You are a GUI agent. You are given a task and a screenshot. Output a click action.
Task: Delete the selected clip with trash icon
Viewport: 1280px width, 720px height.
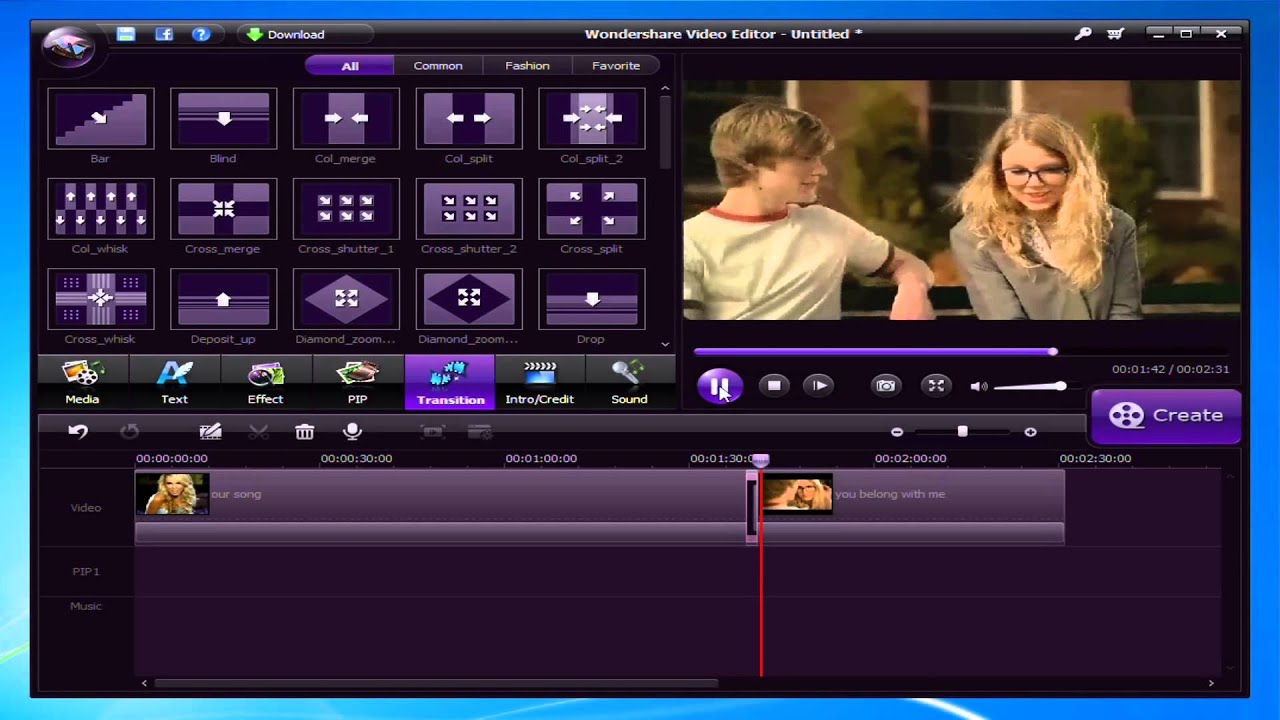[x=305, y=431]
